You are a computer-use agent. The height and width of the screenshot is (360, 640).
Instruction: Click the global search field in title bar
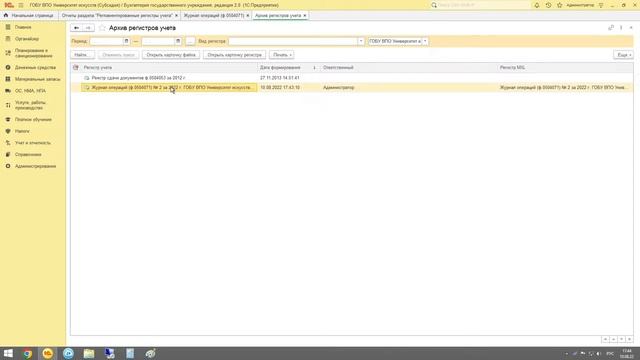(482, 5)
